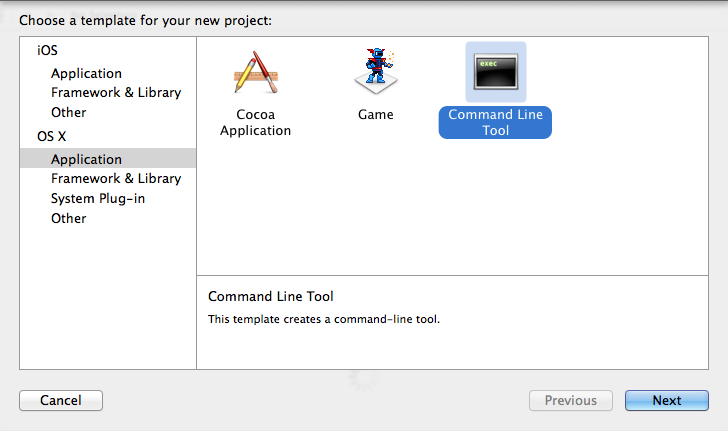Select the Game template sprite icon
The height and width of the screenshot is (431, 728).
[376, 70]
